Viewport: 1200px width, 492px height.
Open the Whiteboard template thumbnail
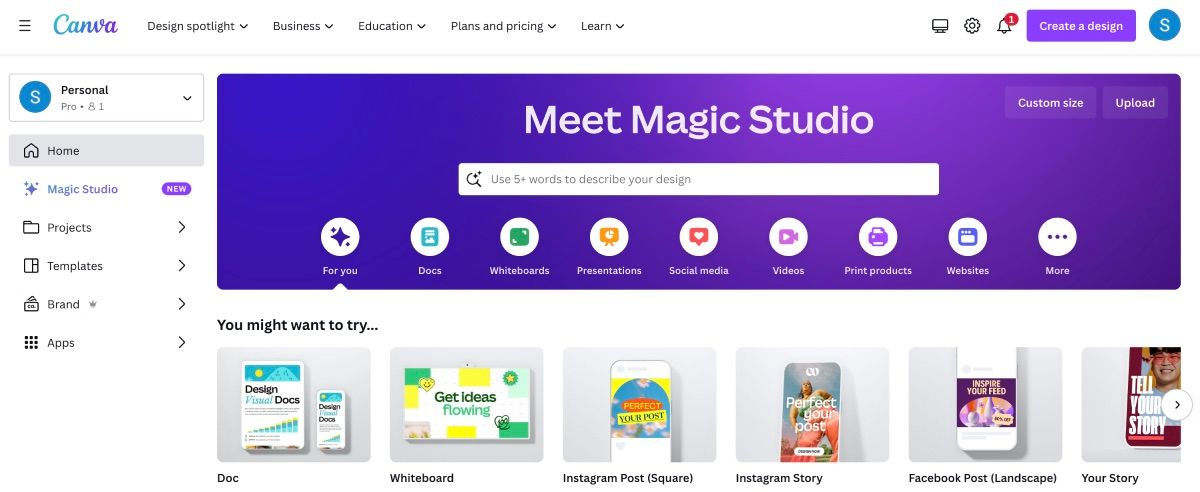tap(467, 404)
